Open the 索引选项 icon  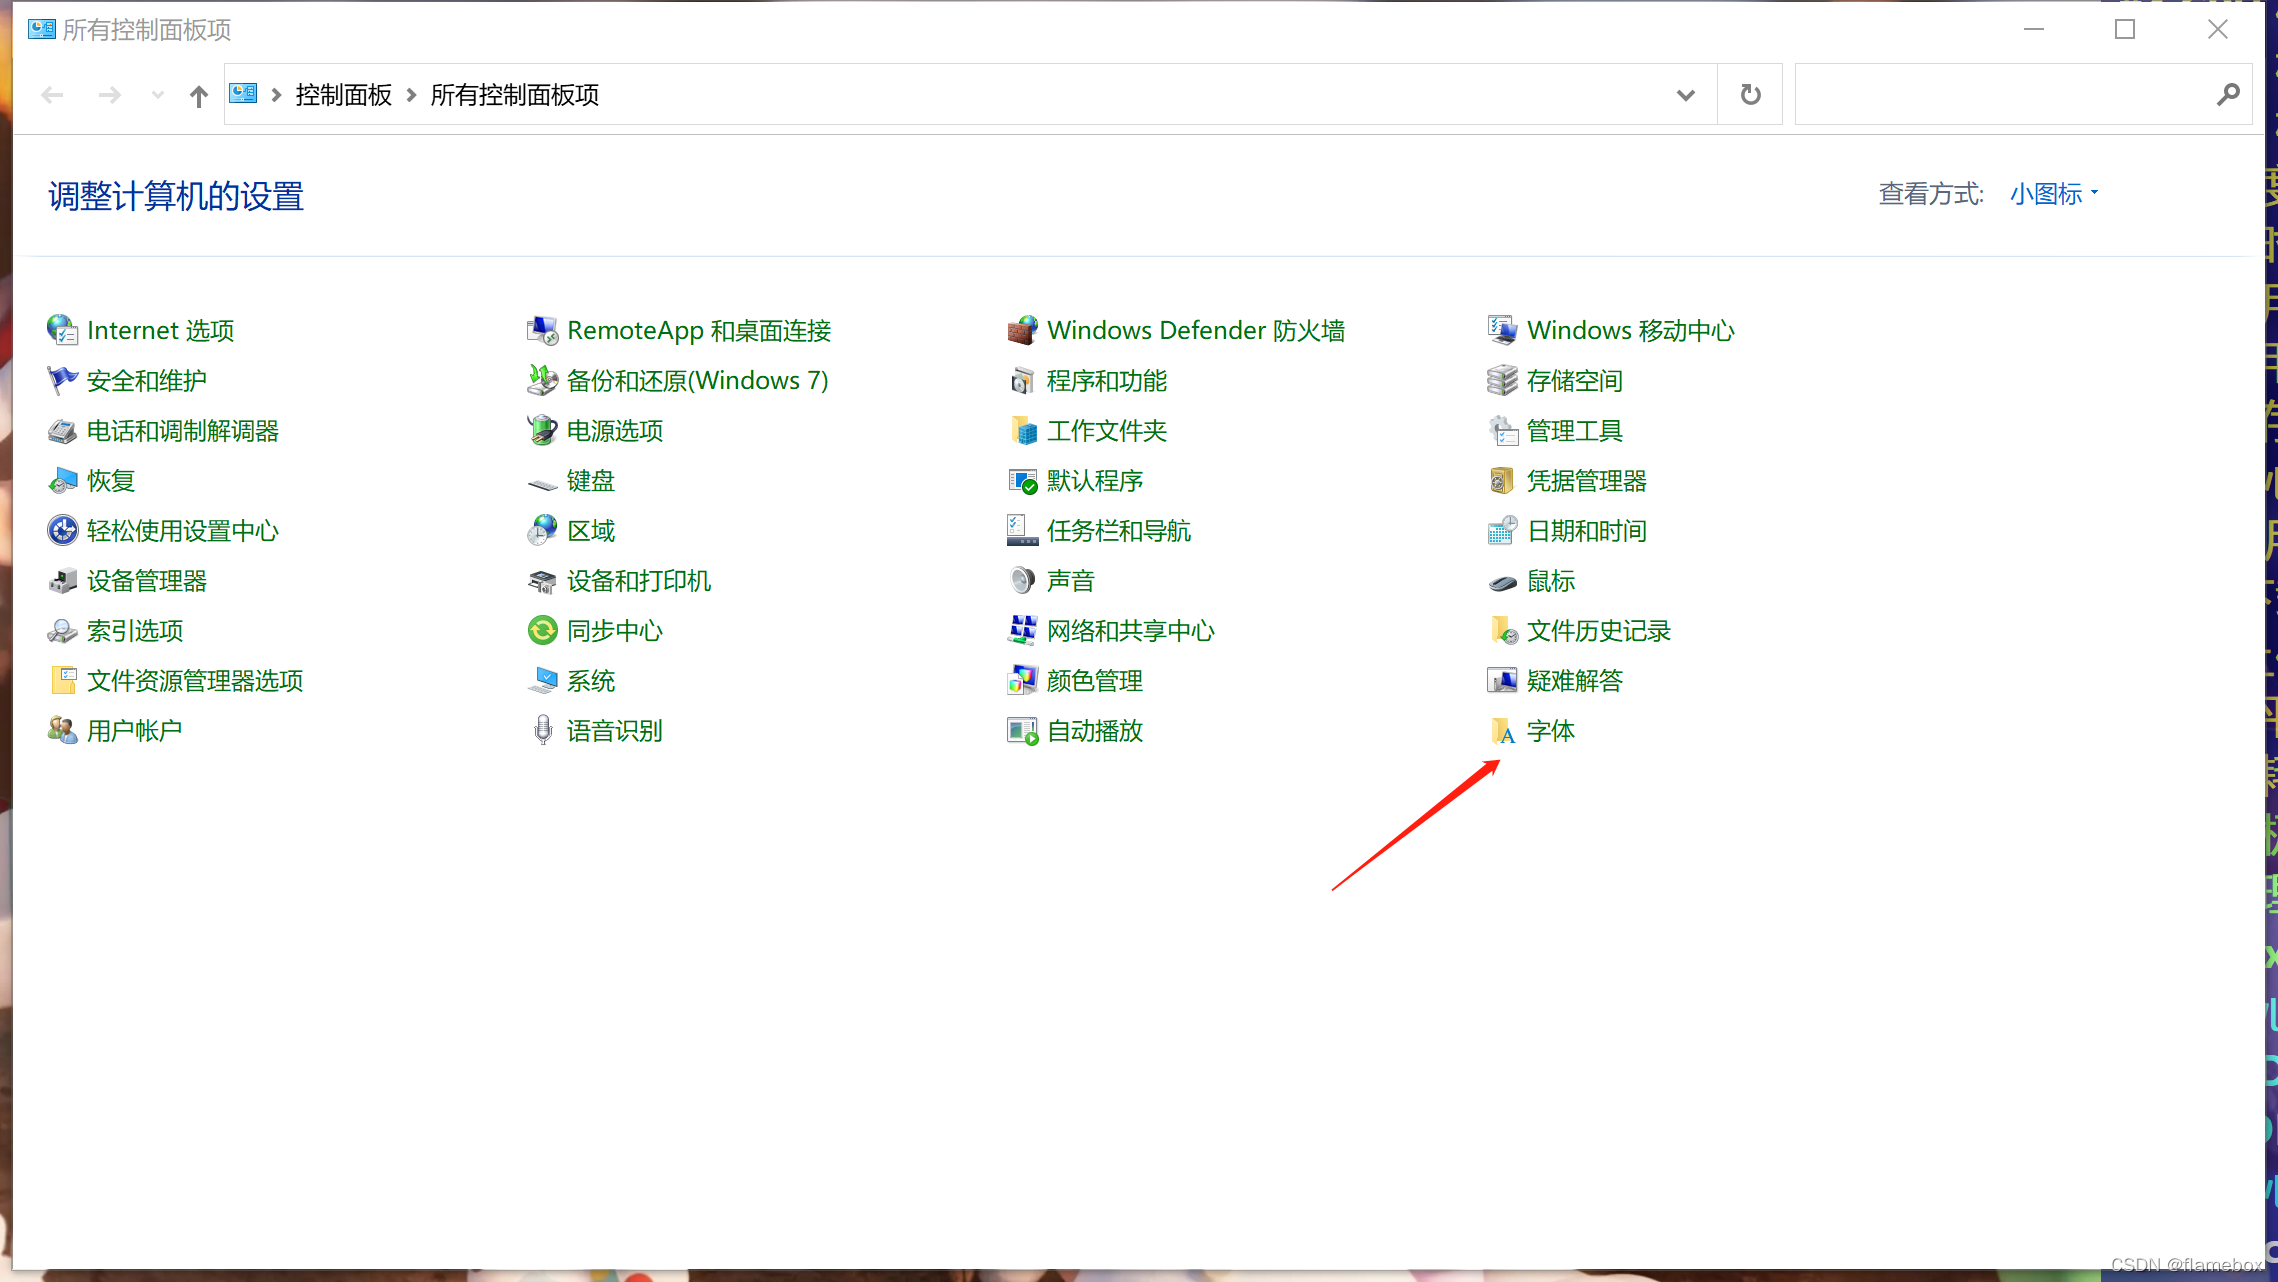(62, 631)
